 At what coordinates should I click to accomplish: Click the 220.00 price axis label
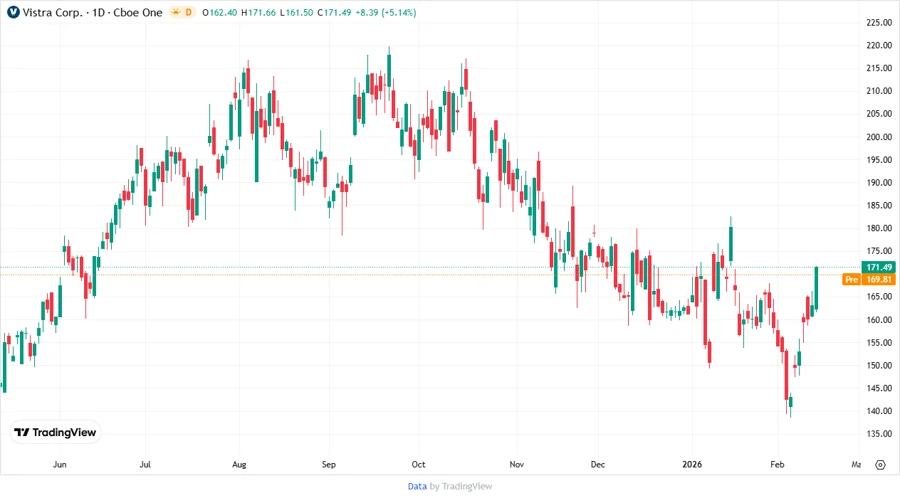(x=879, y=45)
